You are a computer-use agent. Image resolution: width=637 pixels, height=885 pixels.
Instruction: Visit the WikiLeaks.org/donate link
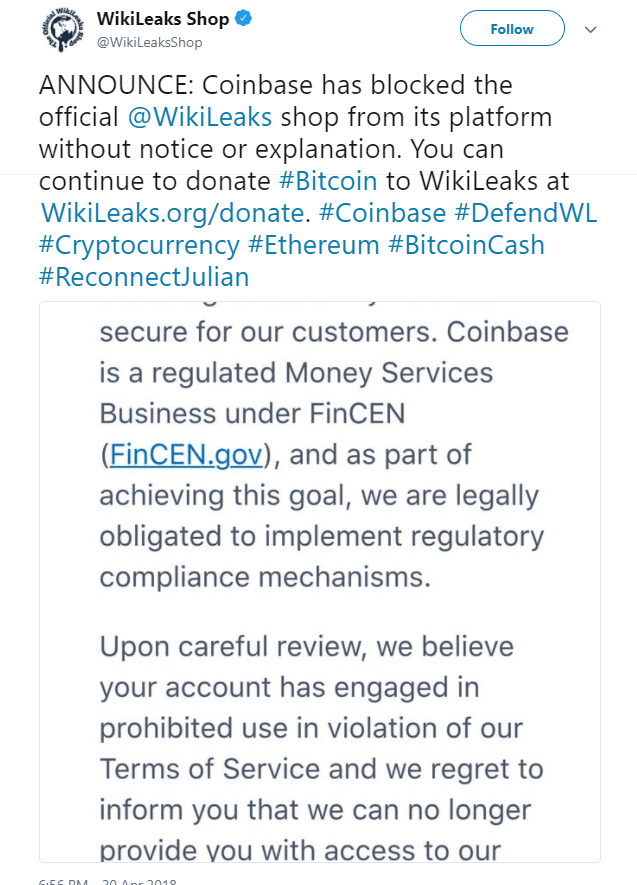[169, 213]
